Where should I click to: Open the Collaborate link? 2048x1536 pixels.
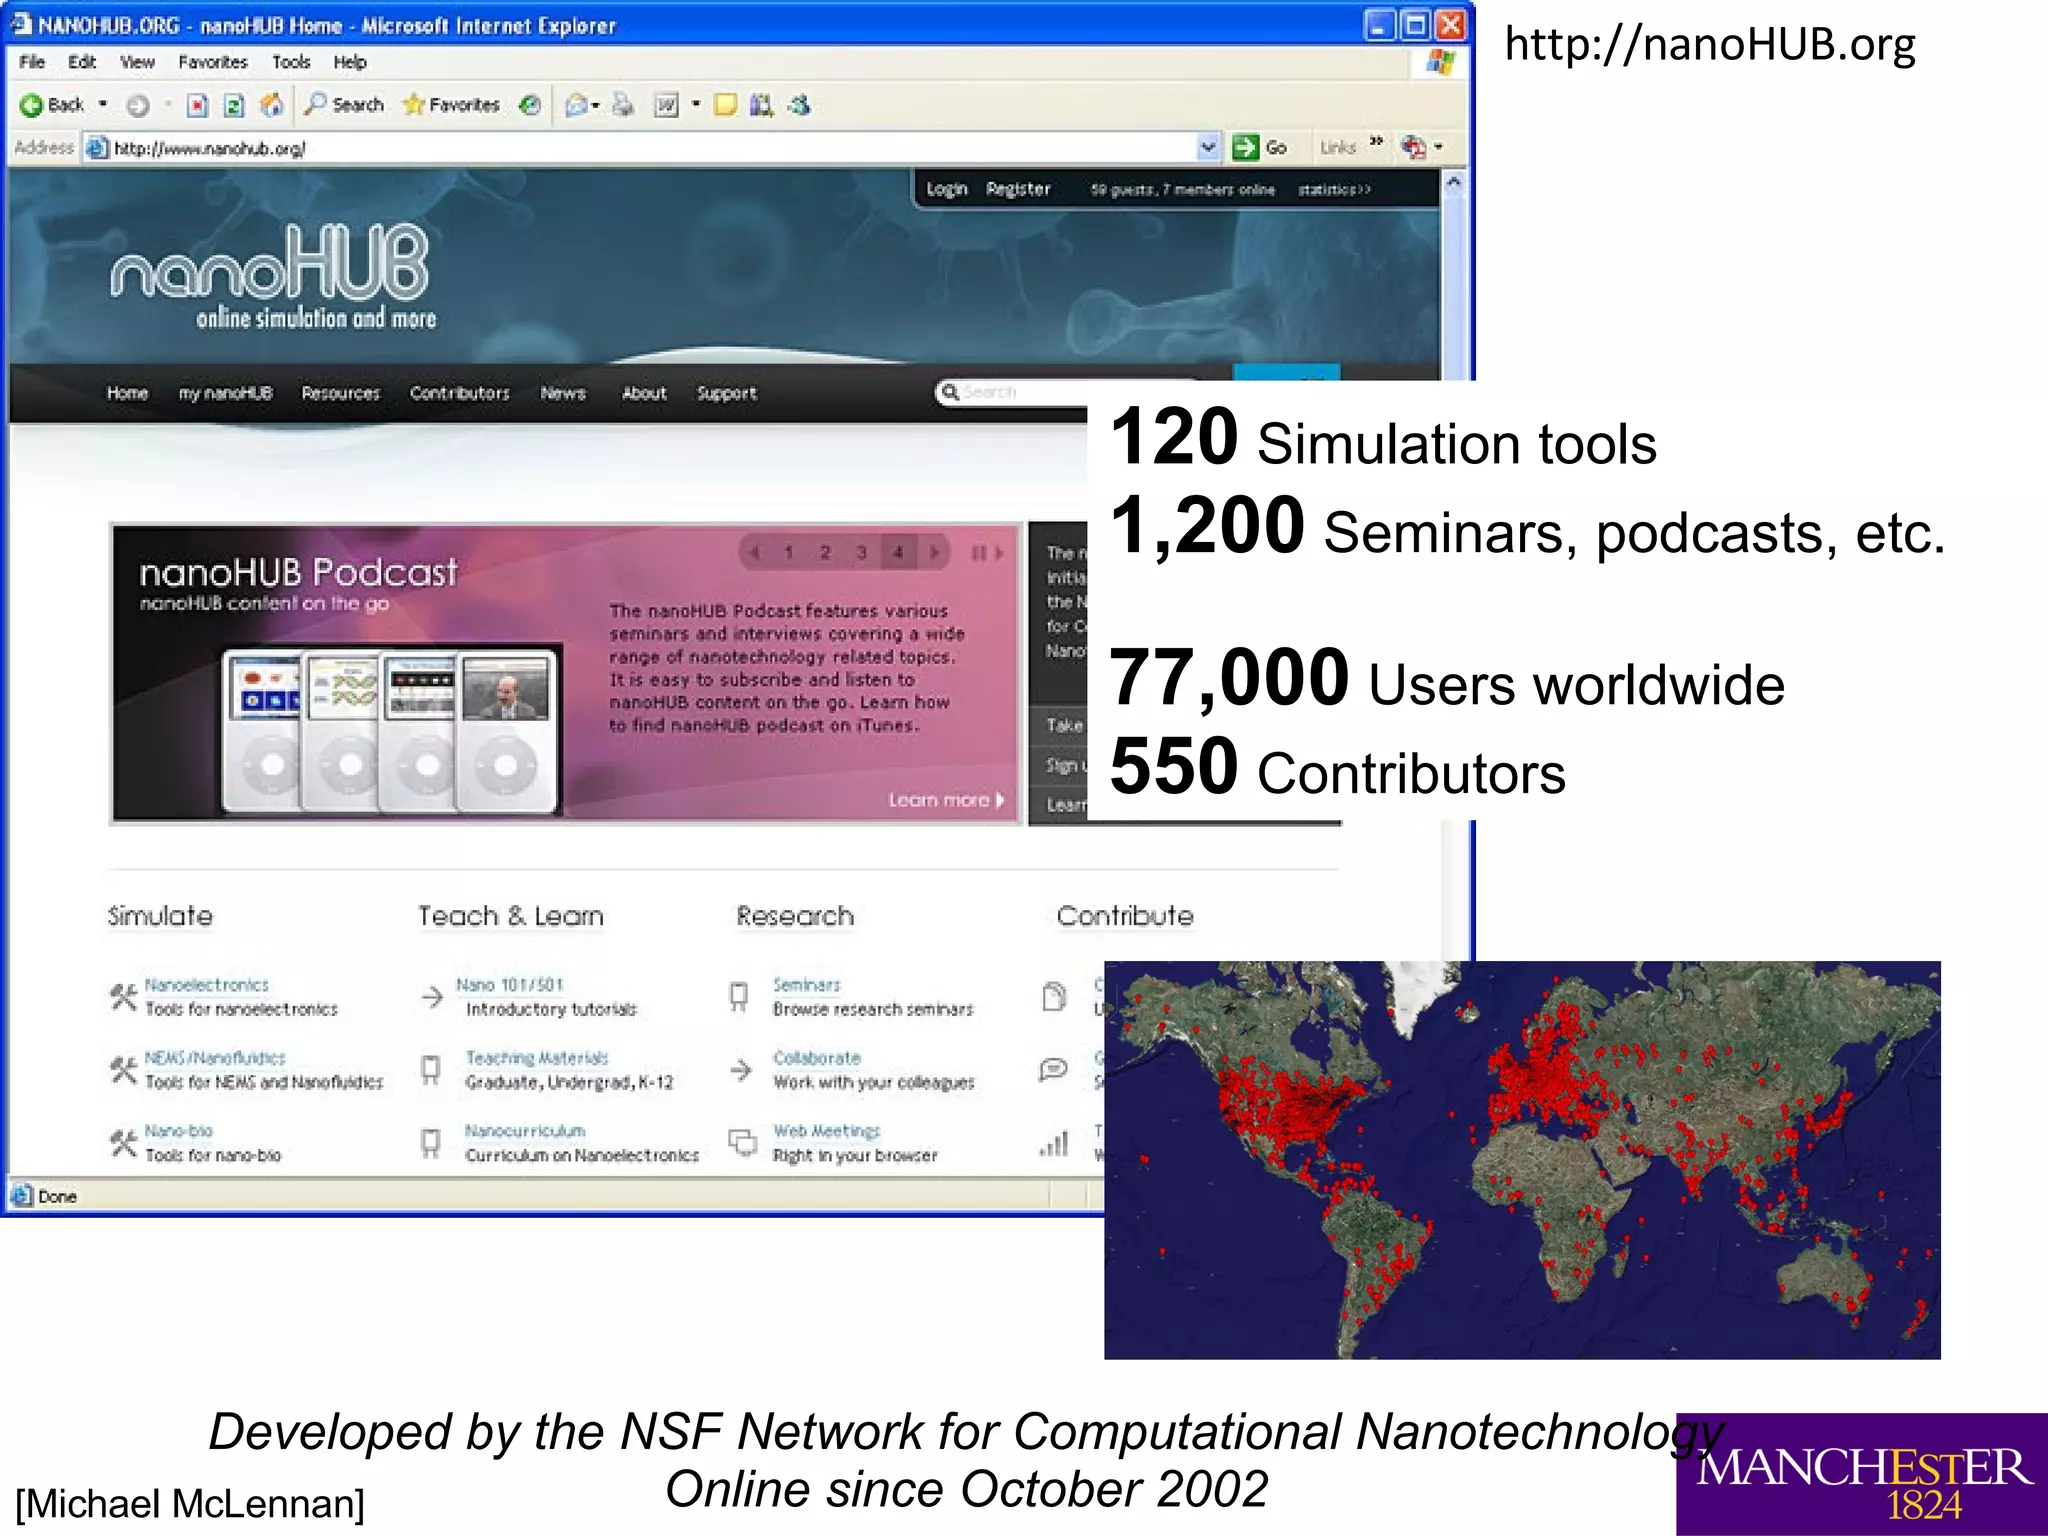coord(817,1058)
